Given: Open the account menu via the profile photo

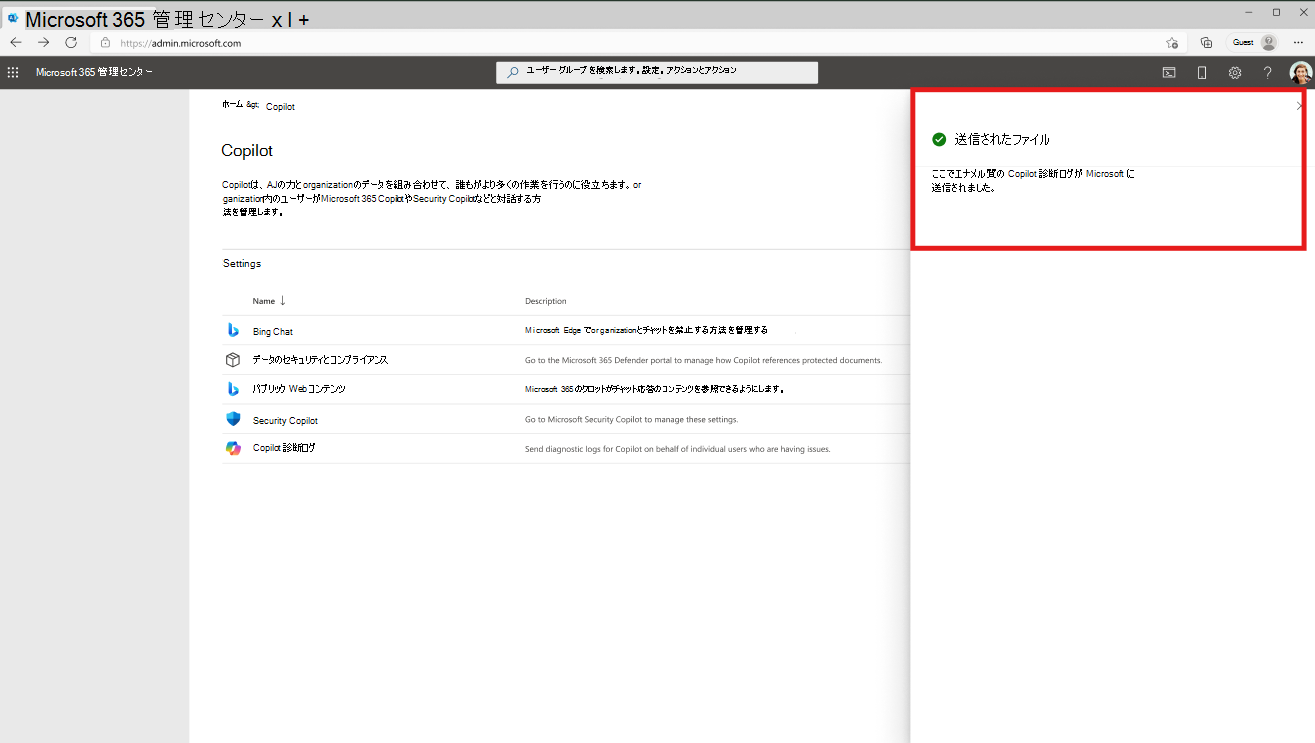Looking at the screenshot, I should click(1300, 72).
